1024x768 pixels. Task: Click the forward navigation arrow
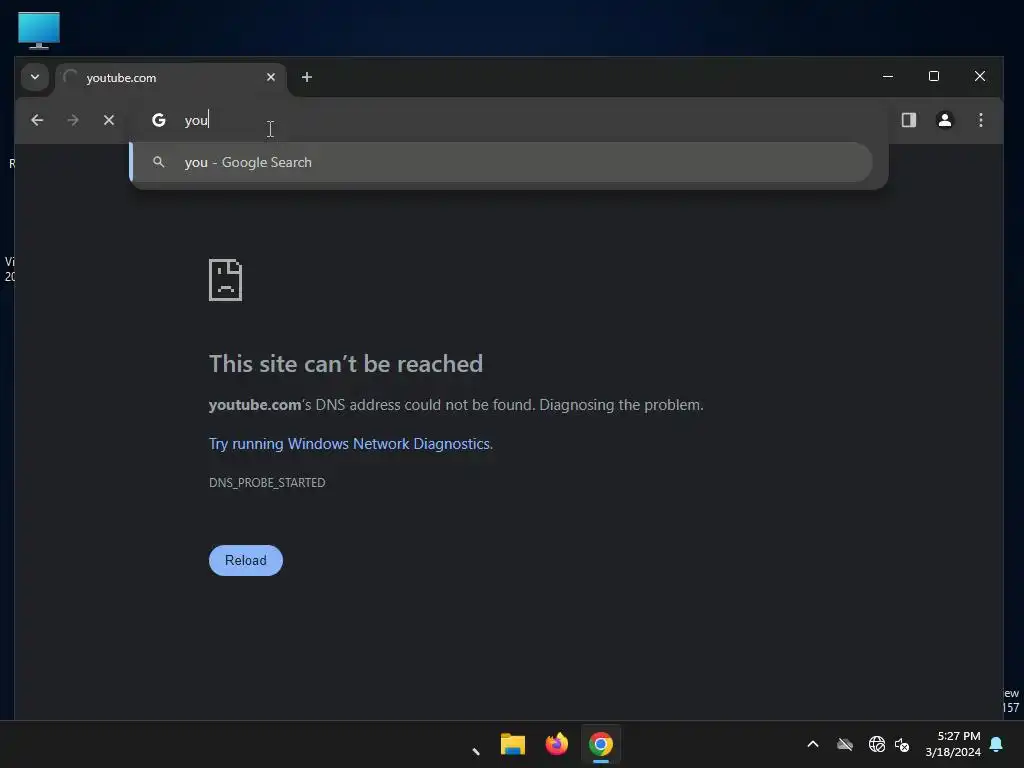click(73, 120)
